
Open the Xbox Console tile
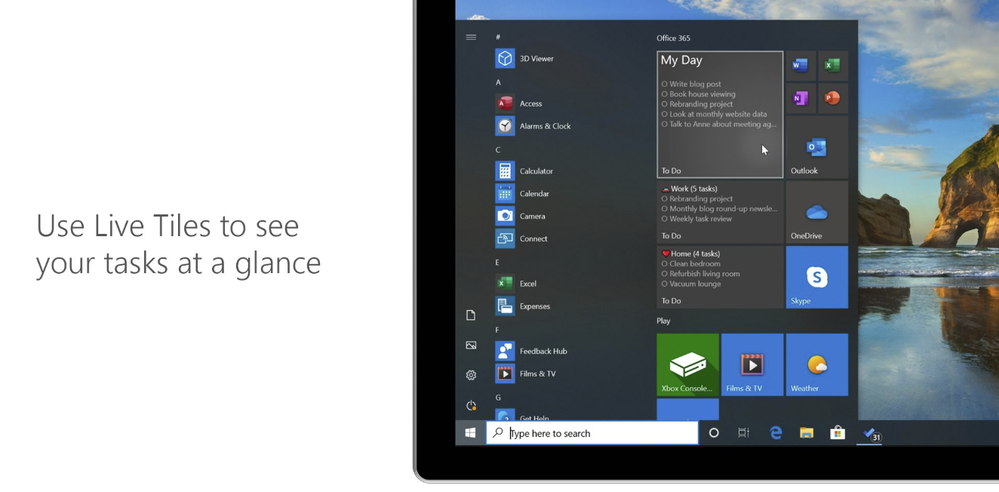(687, 365)
